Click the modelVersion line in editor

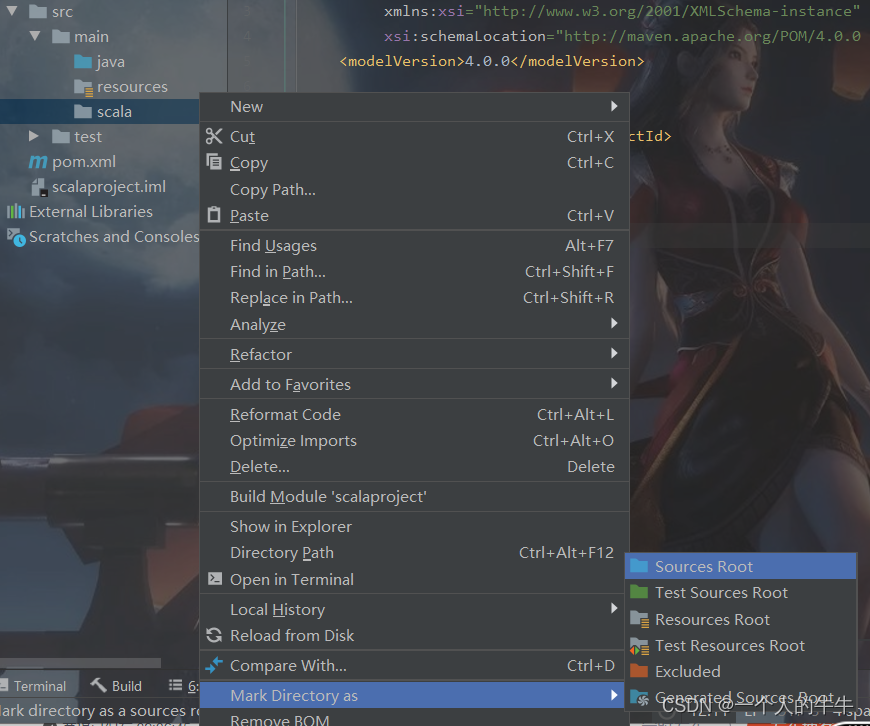click(492, 61)
